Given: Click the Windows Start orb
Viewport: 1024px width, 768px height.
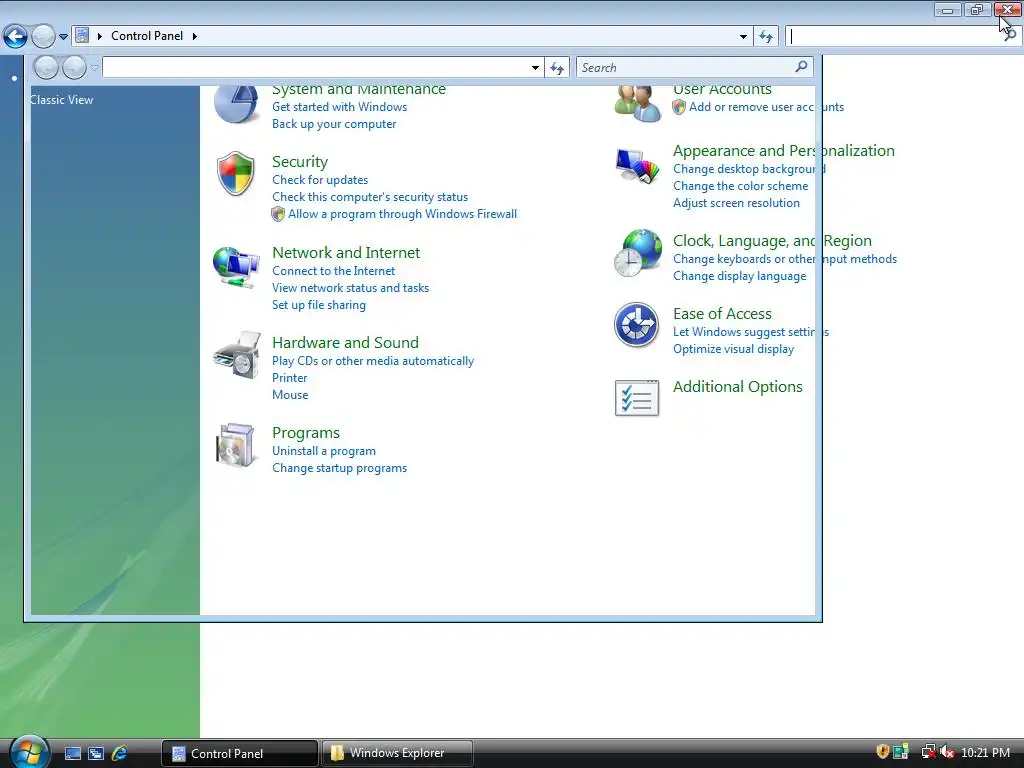Looking at the screenshot, I should (x=29, y=752).
